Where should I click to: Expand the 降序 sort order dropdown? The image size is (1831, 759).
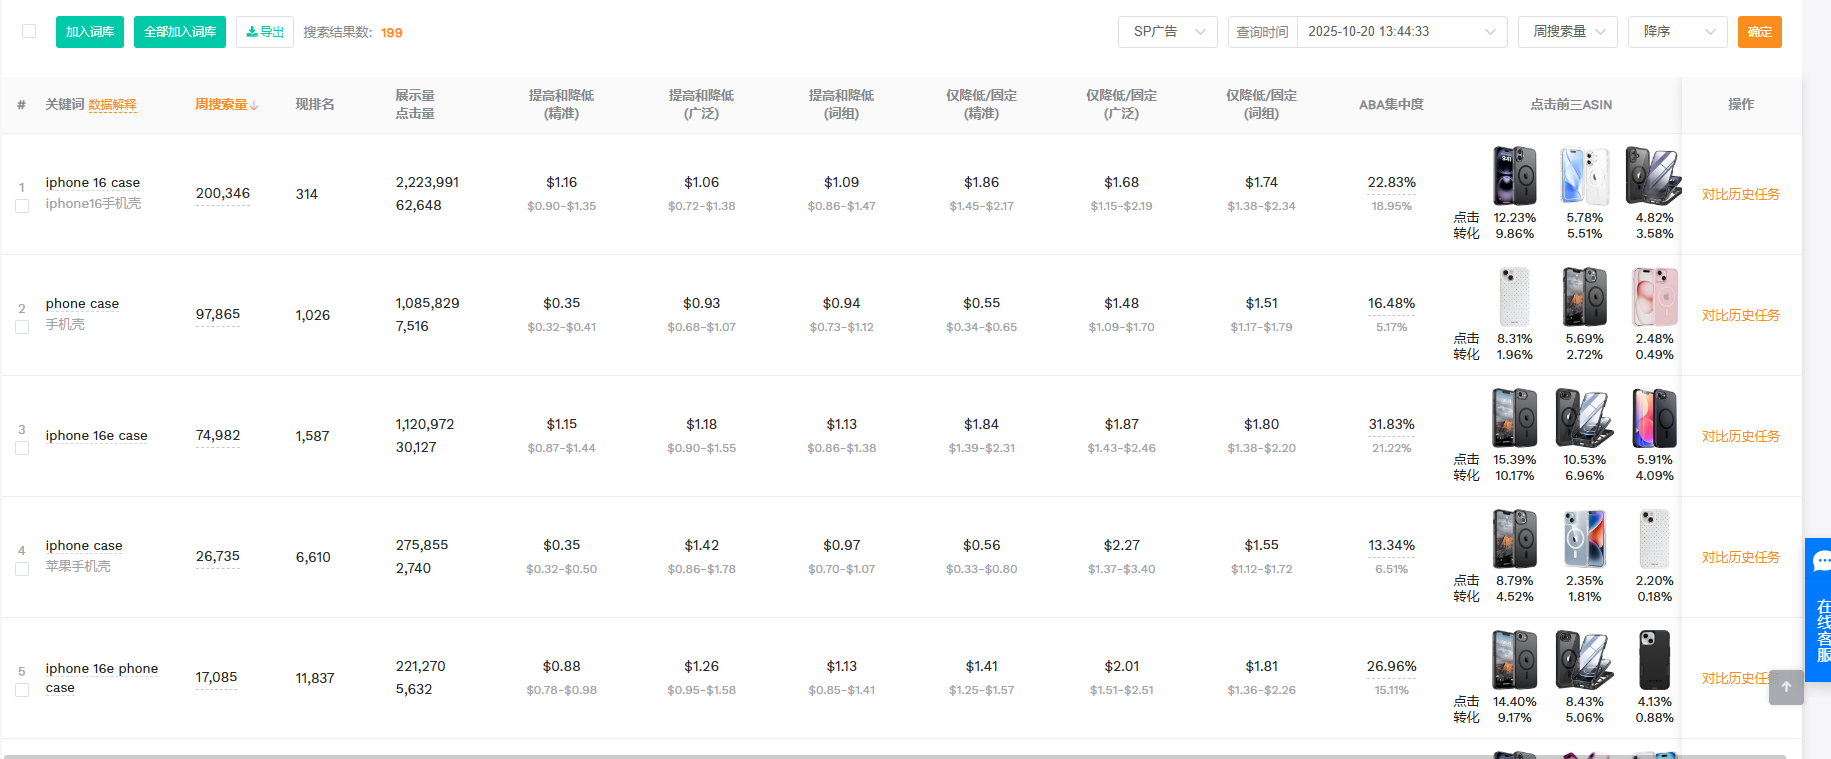1677,32
